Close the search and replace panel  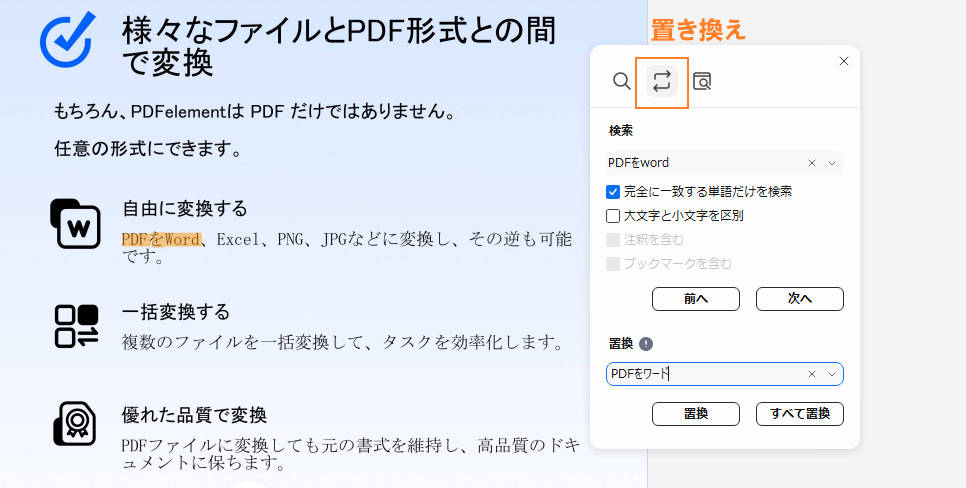pyautogui.click(x=843, y=61)
